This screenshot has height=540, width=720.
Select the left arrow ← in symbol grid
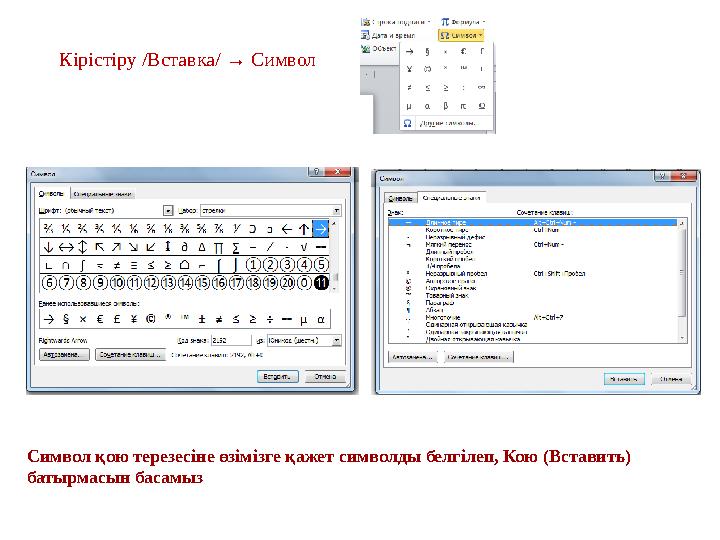pyautogui.click(x=287, y=229)
